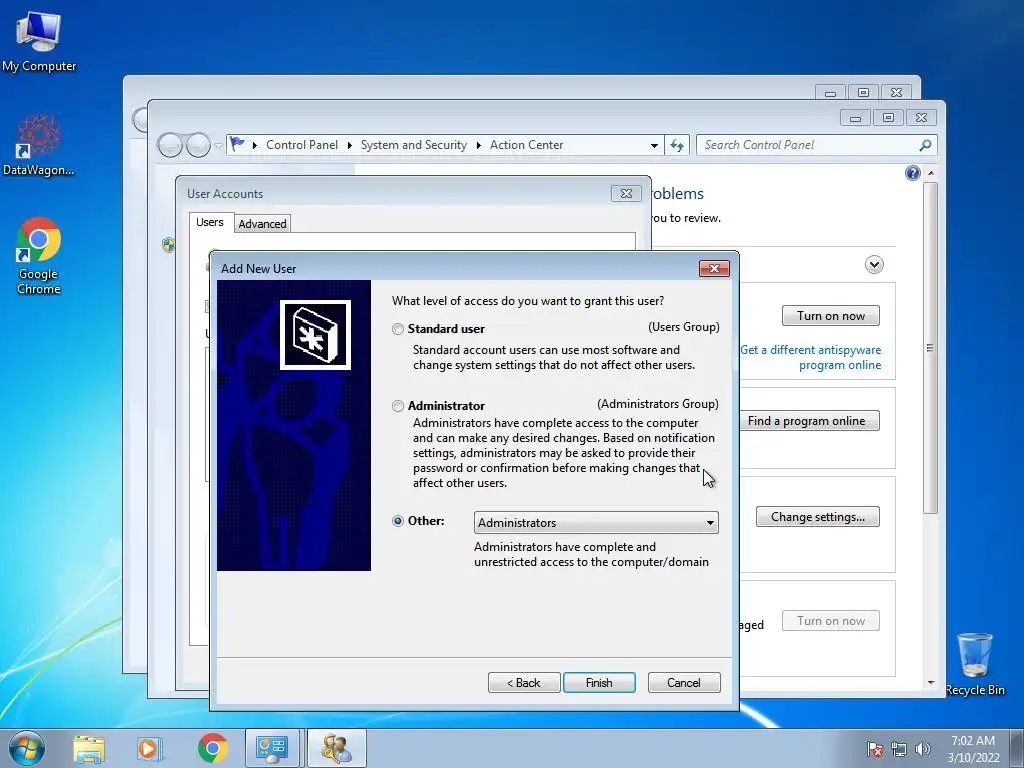Click the refresh icon beside the address bar

tap(677, 146)
